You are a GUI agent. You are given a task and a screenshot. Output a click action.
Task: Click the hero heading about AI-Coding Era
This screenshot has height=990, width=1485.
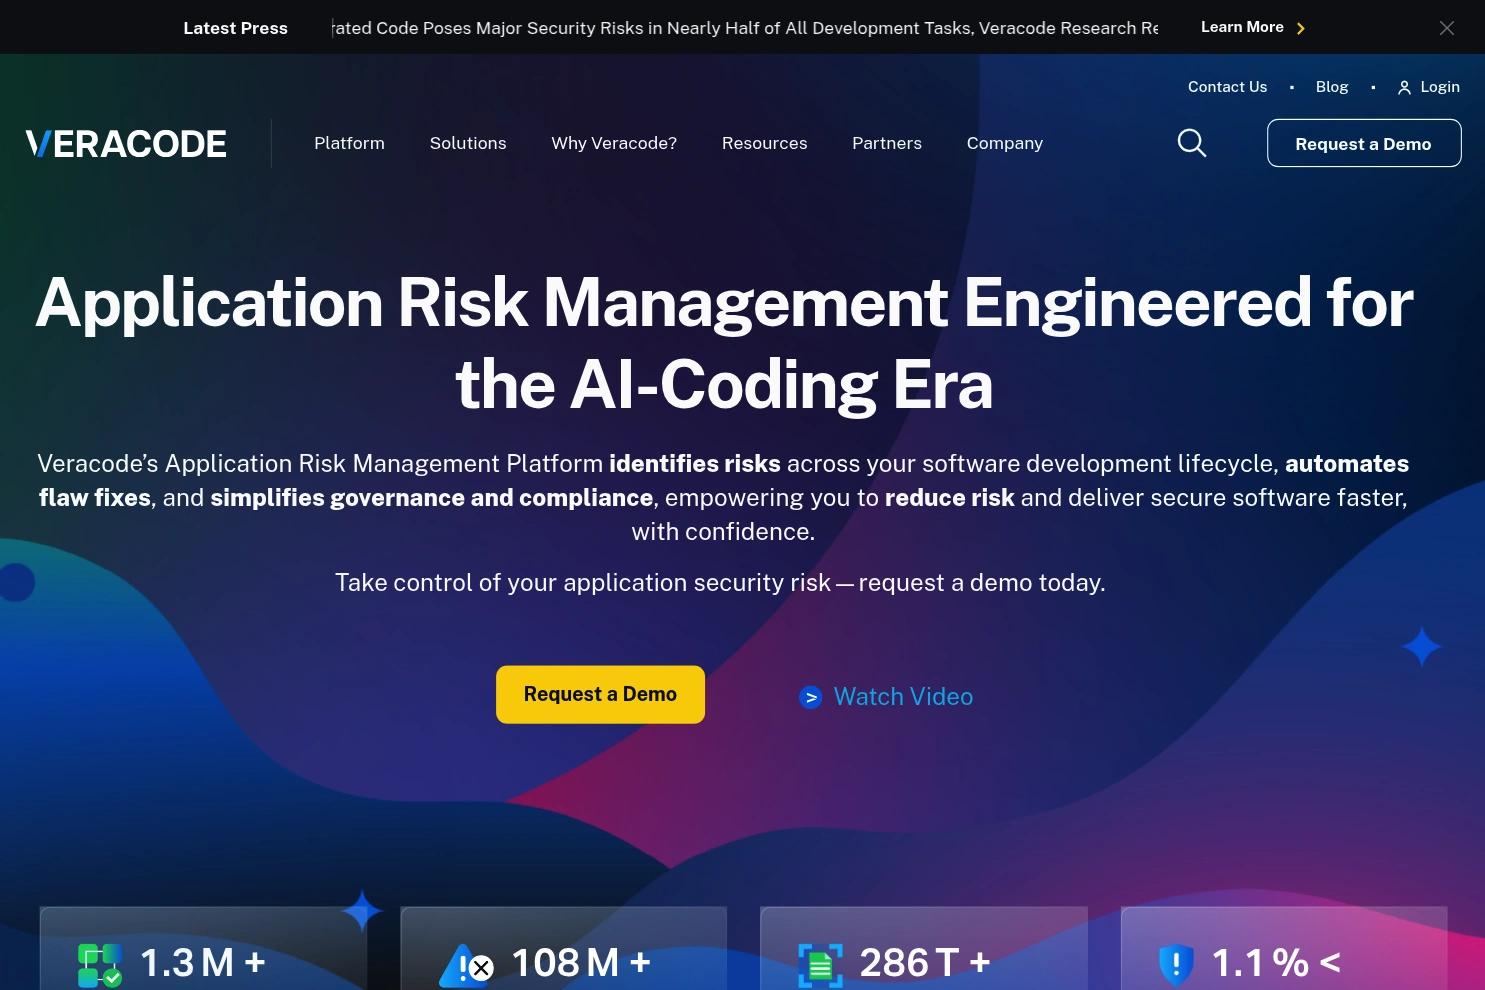coord(724,343)
